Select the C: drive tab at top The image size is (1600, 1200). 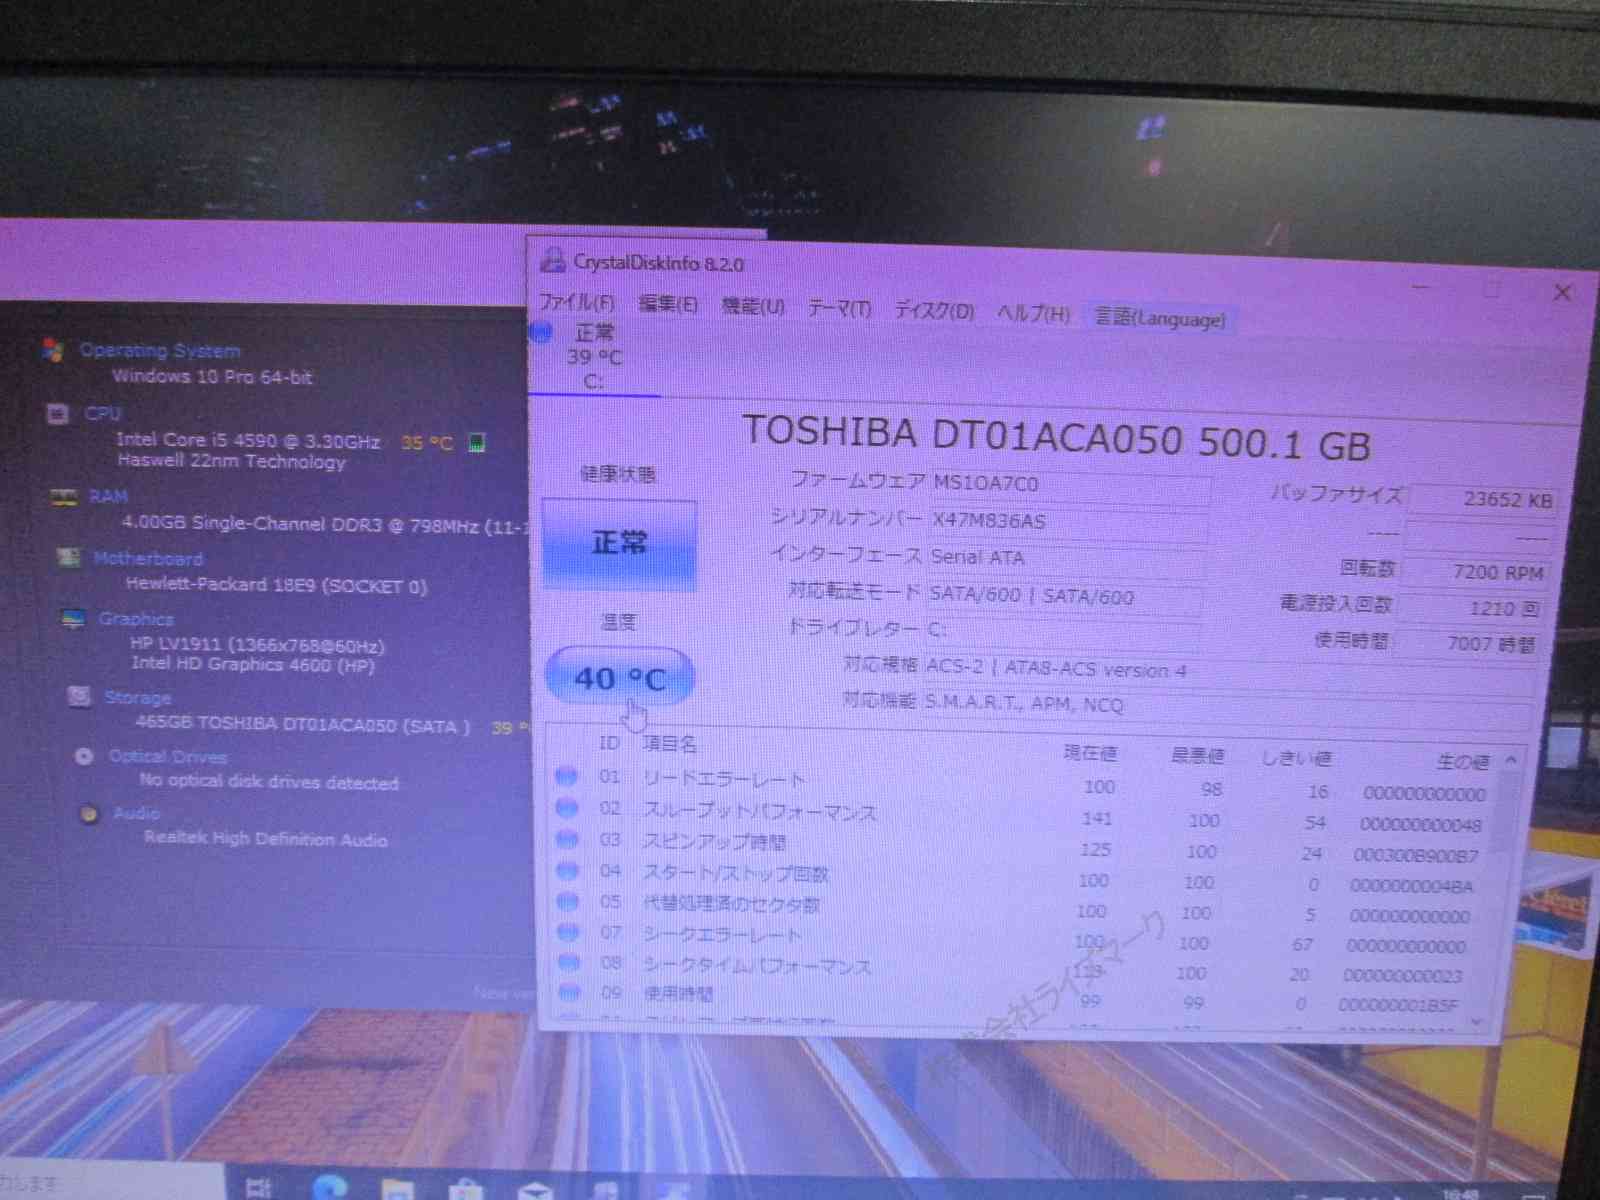pyautogui.click(x=594, y=357)
